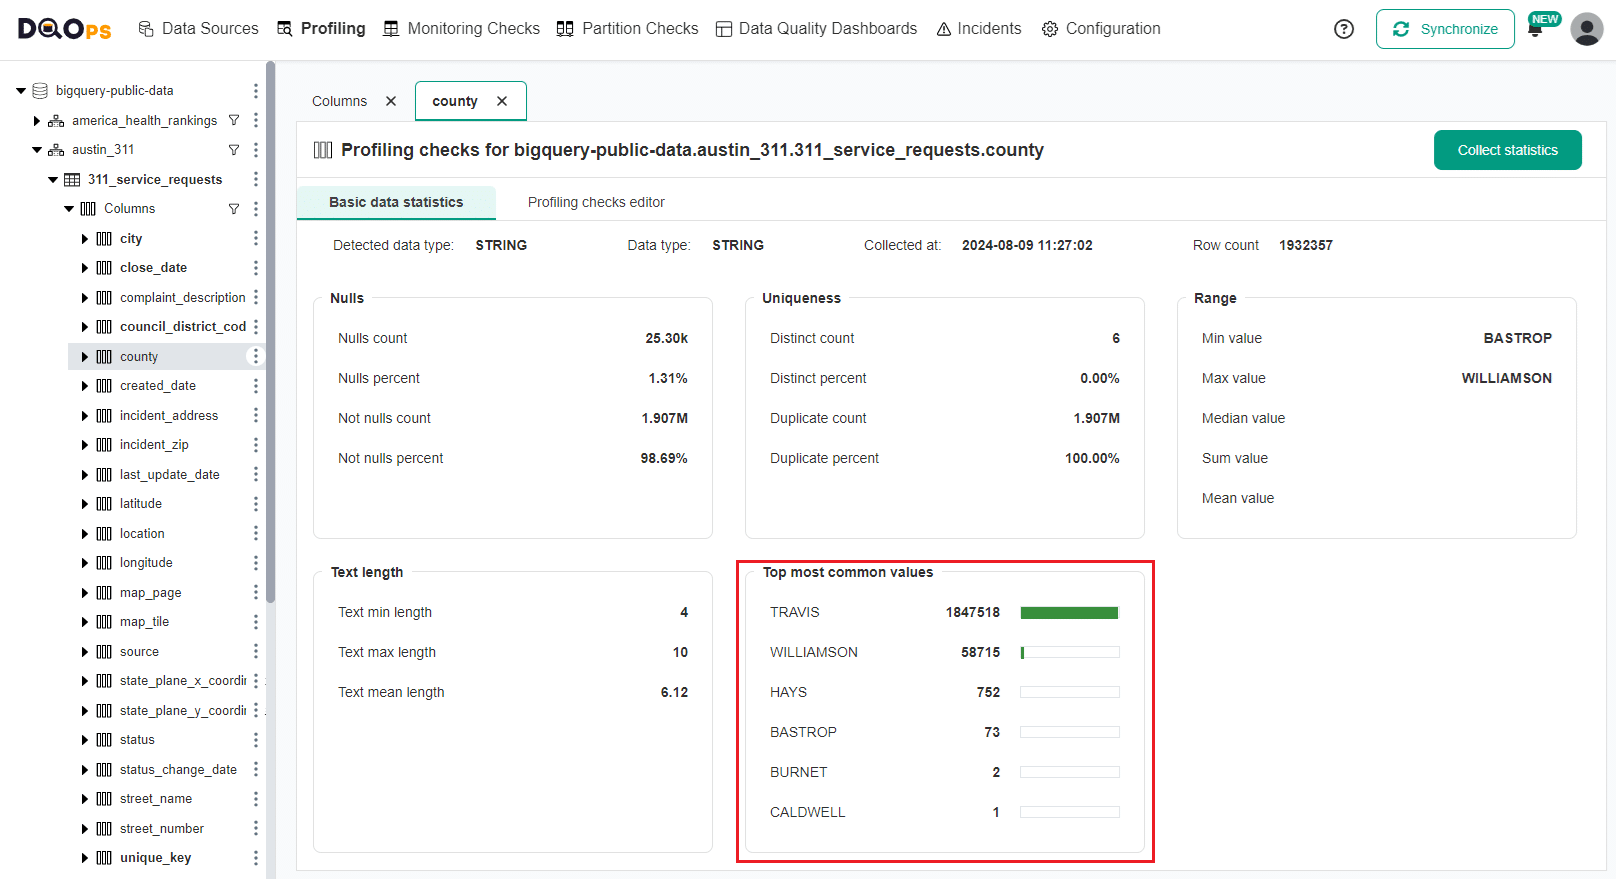Go to Partition Checks
1617x879 pixels.
pyautogui.click(x=628, y=29)
